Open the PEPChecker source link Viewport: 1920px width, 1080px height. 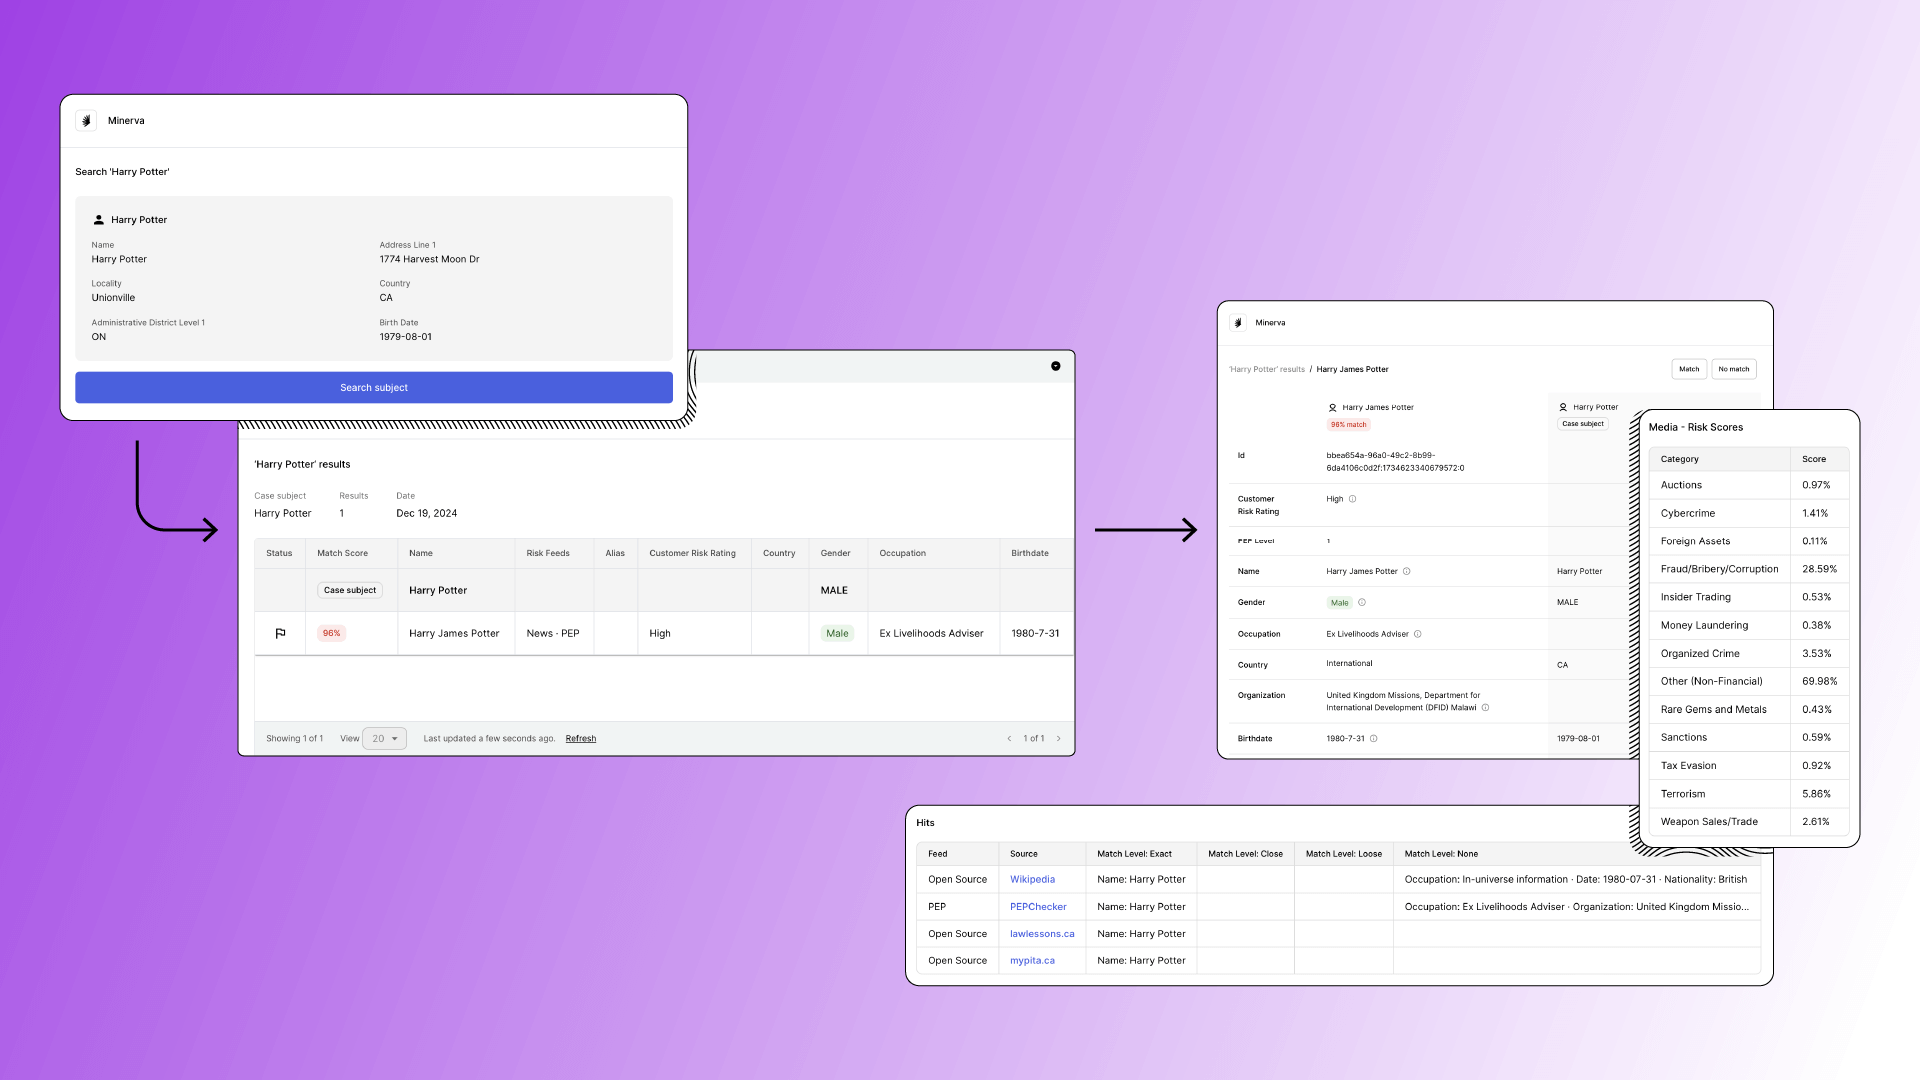pos(1038,907)
